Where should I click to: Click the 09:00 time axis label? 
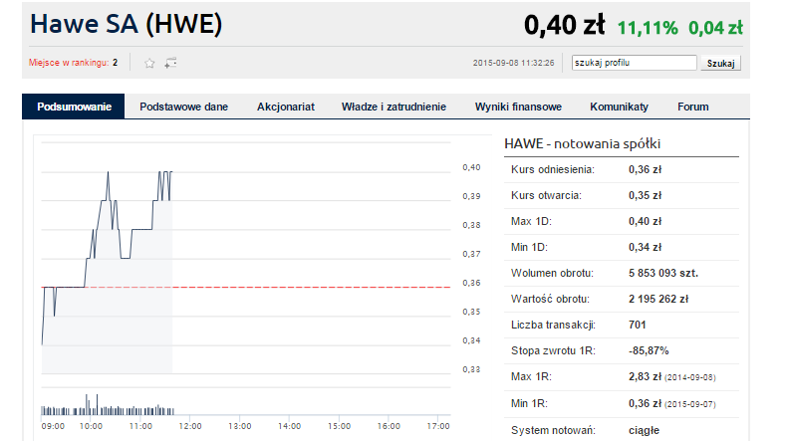53,426
